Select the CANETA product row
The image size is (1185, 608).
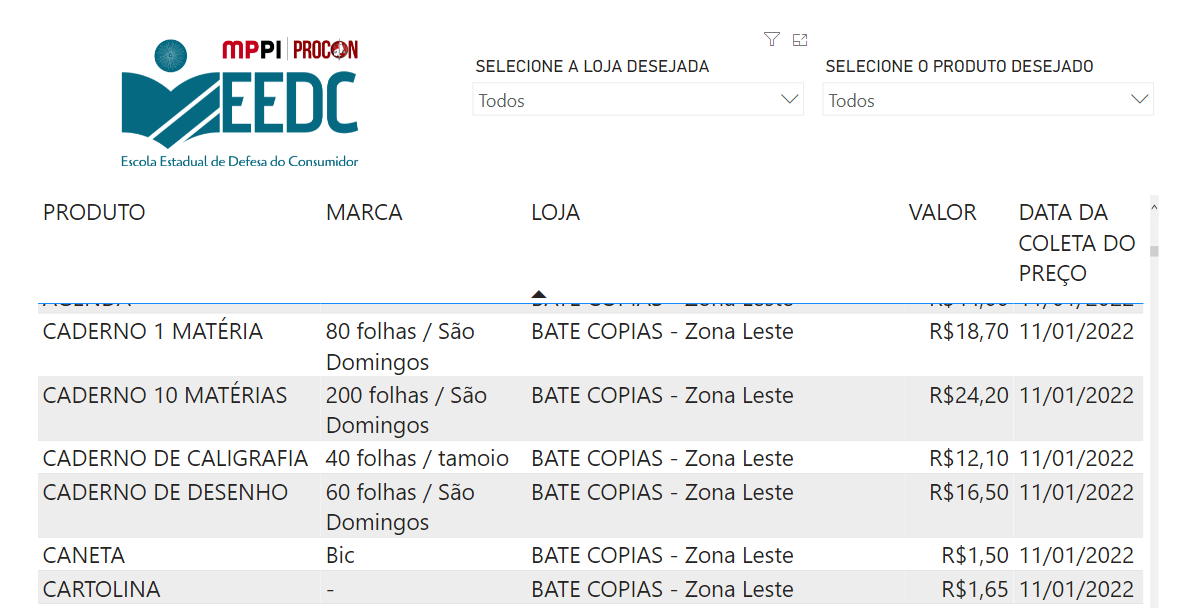coord(84,556)
